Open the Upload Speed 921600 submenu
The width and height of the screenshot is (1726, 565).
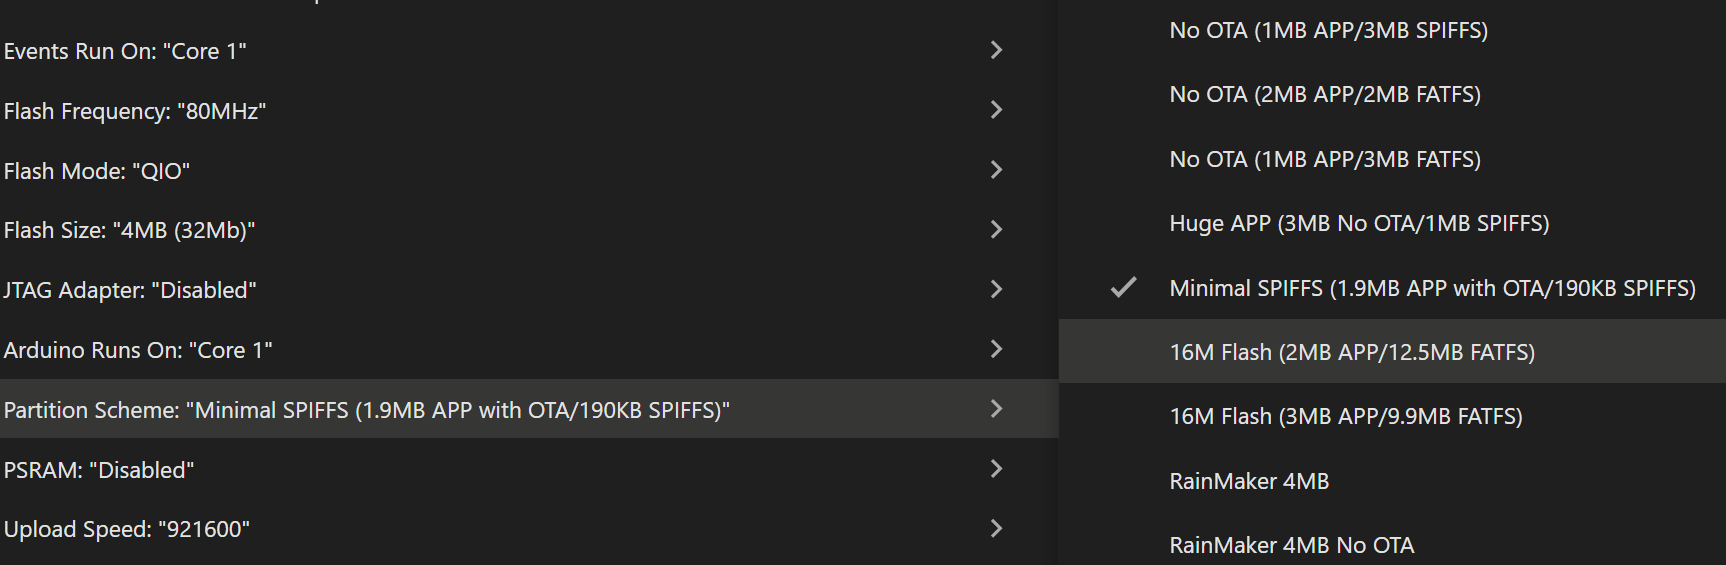click(x=127, y=529)
